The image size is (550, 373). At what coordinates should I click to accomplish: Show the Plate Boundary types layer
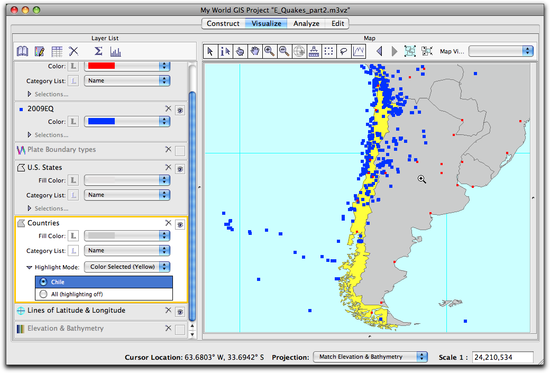point(180,151)
